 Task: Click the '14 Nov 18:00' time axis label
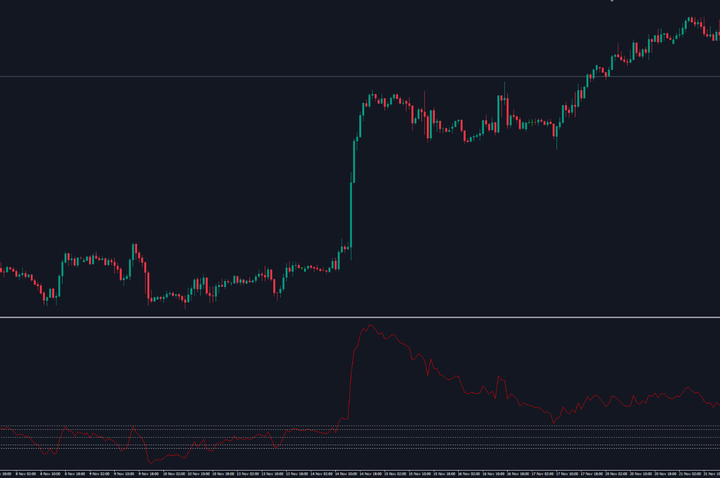tap(371, 474)
